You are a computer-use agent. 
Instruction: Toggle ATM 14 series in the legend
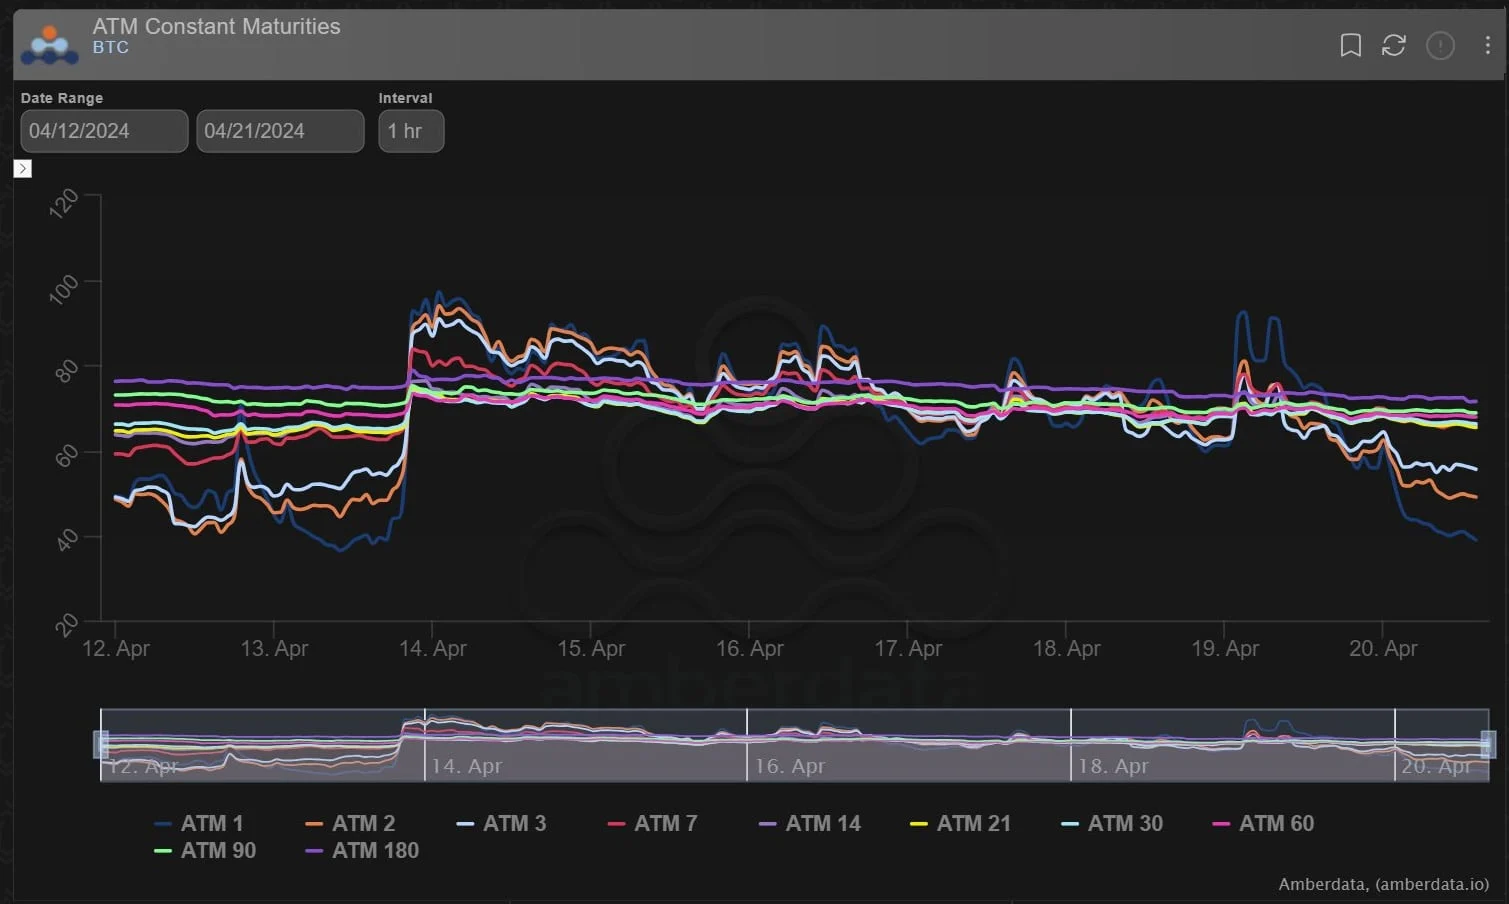tap(810, 824)
